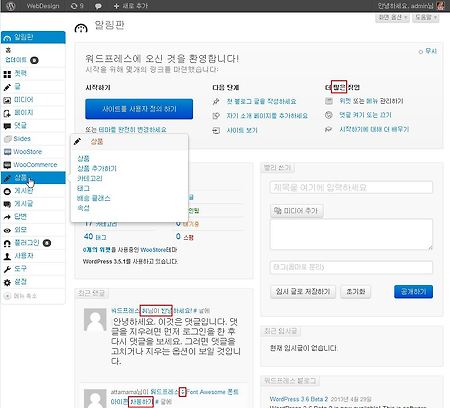Image resolution: width=450 pixels, height=408 pixels.
Task: Select 상품 추가하기 in the flyout submenu
Action: pos(97,168)
